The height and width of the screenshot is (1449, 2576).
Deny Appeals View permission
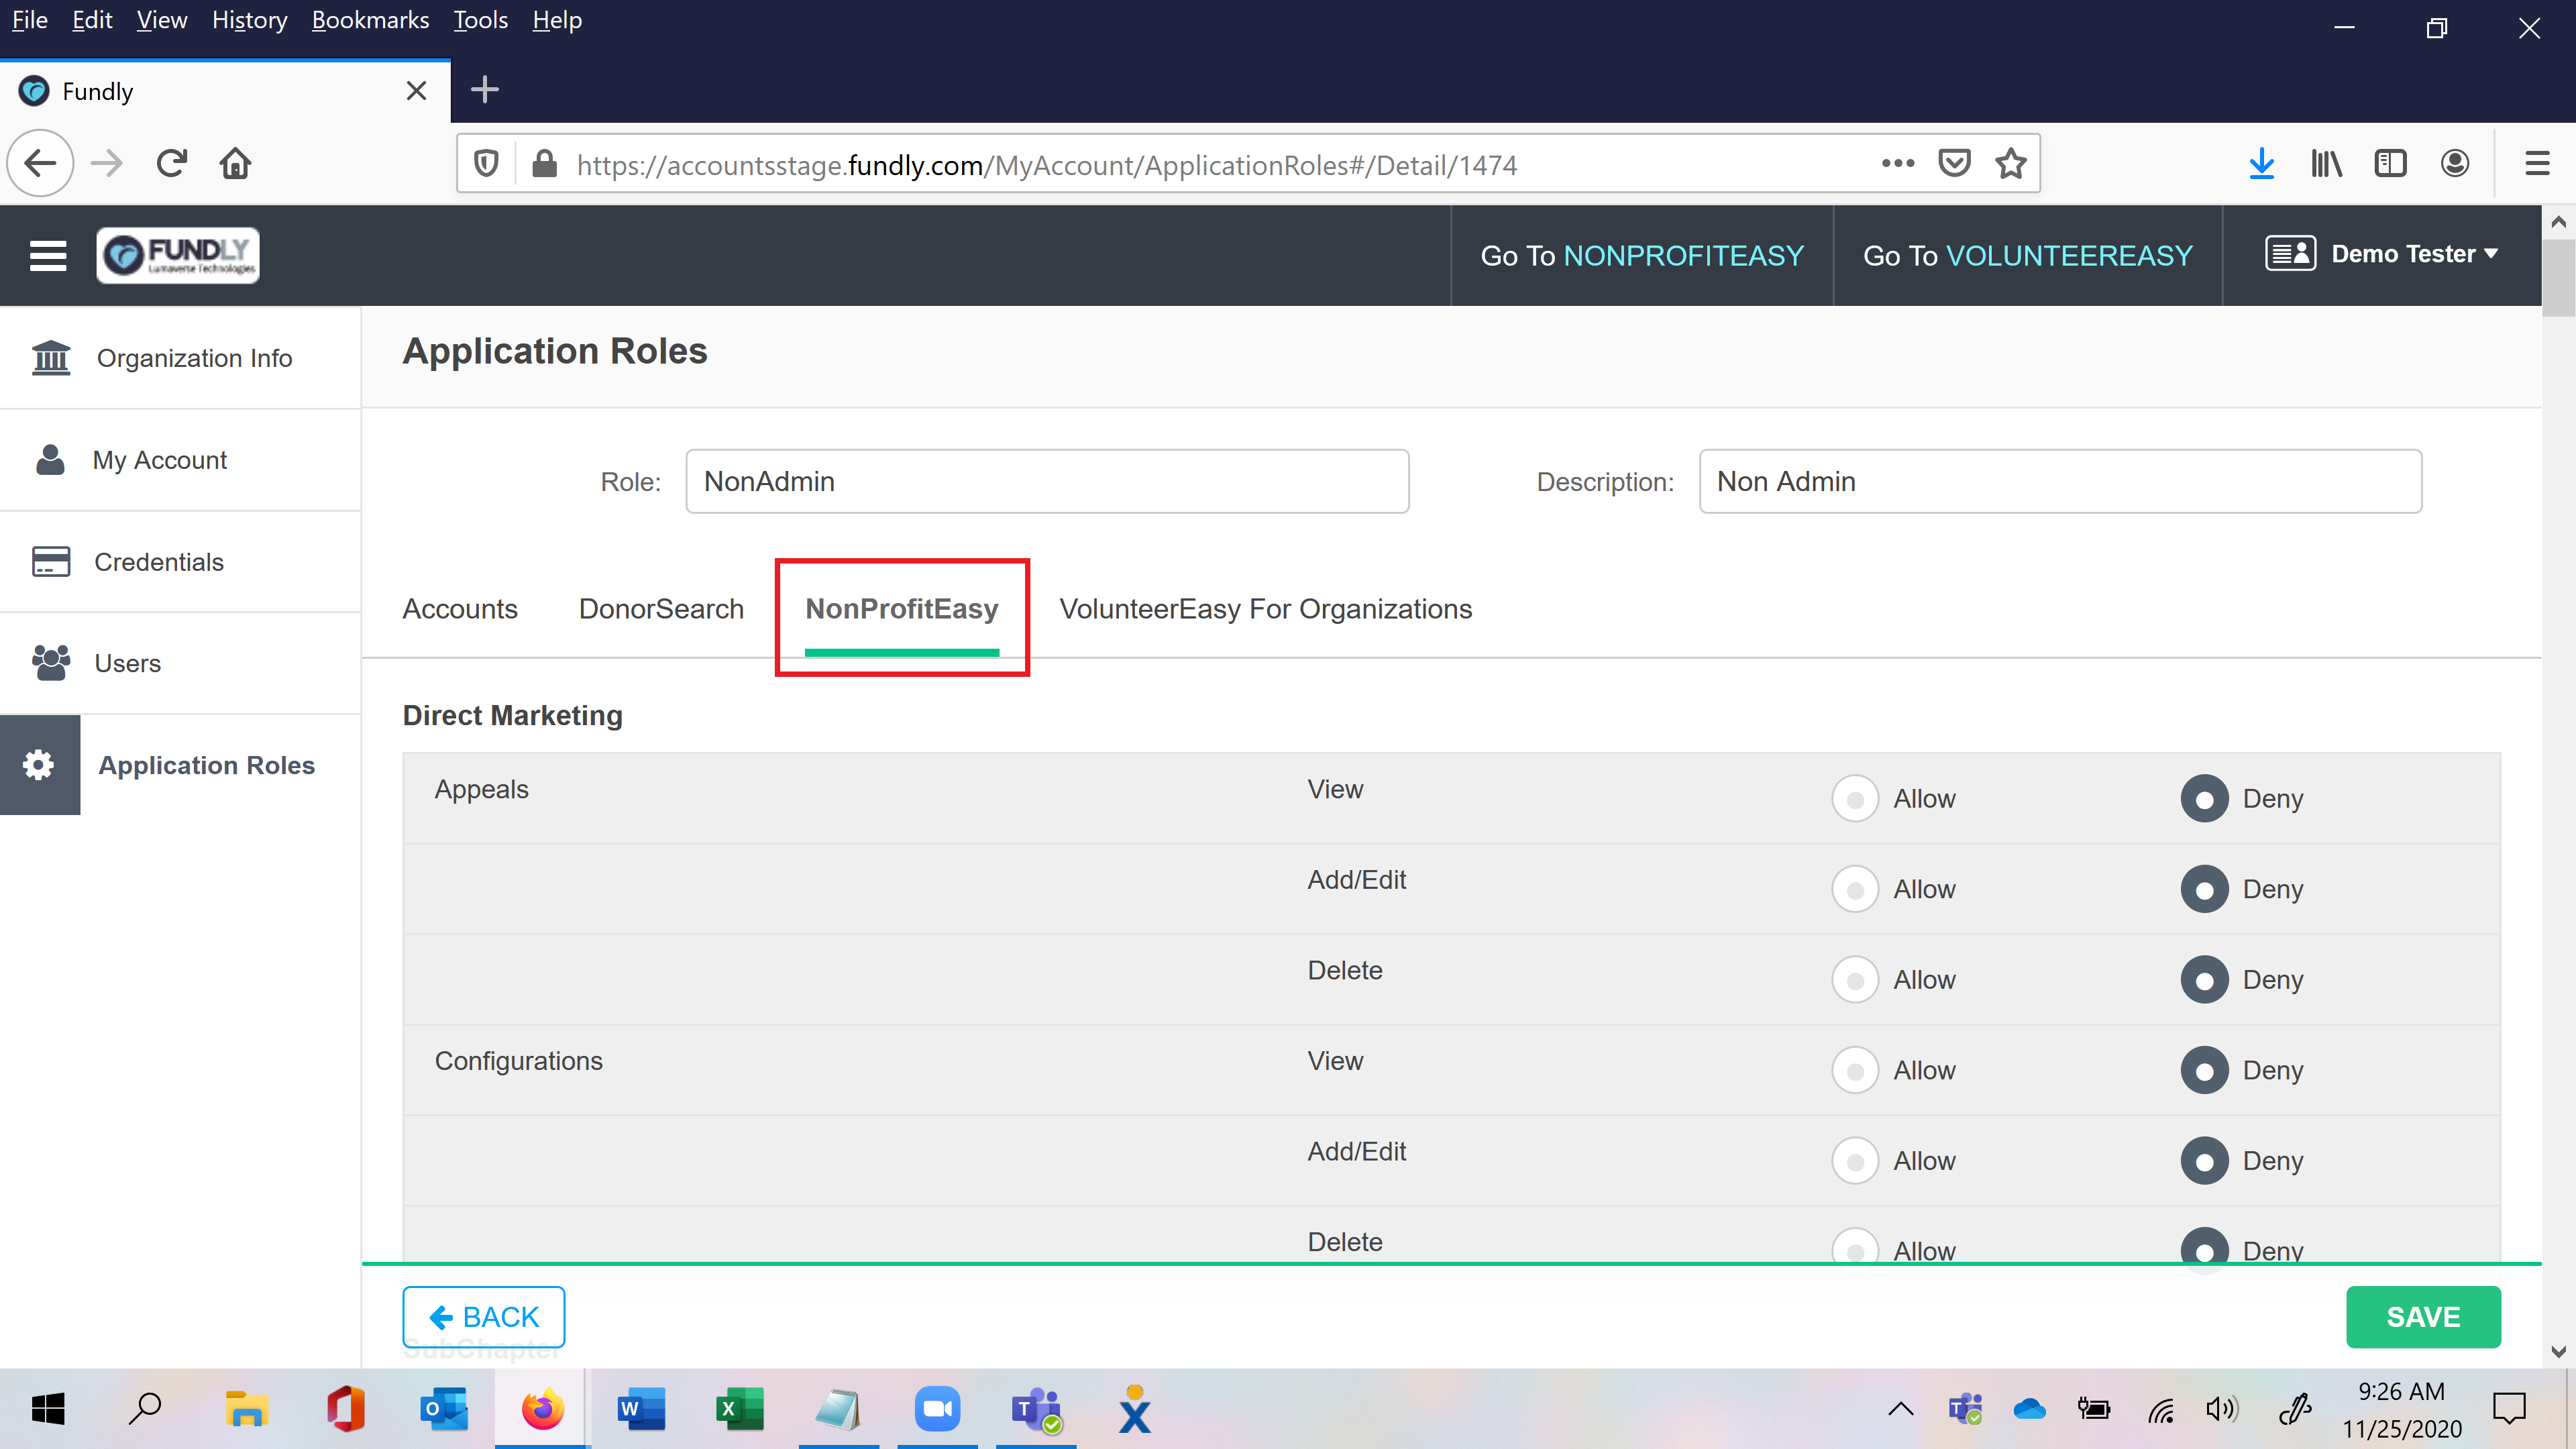(x=2204, y=799)
